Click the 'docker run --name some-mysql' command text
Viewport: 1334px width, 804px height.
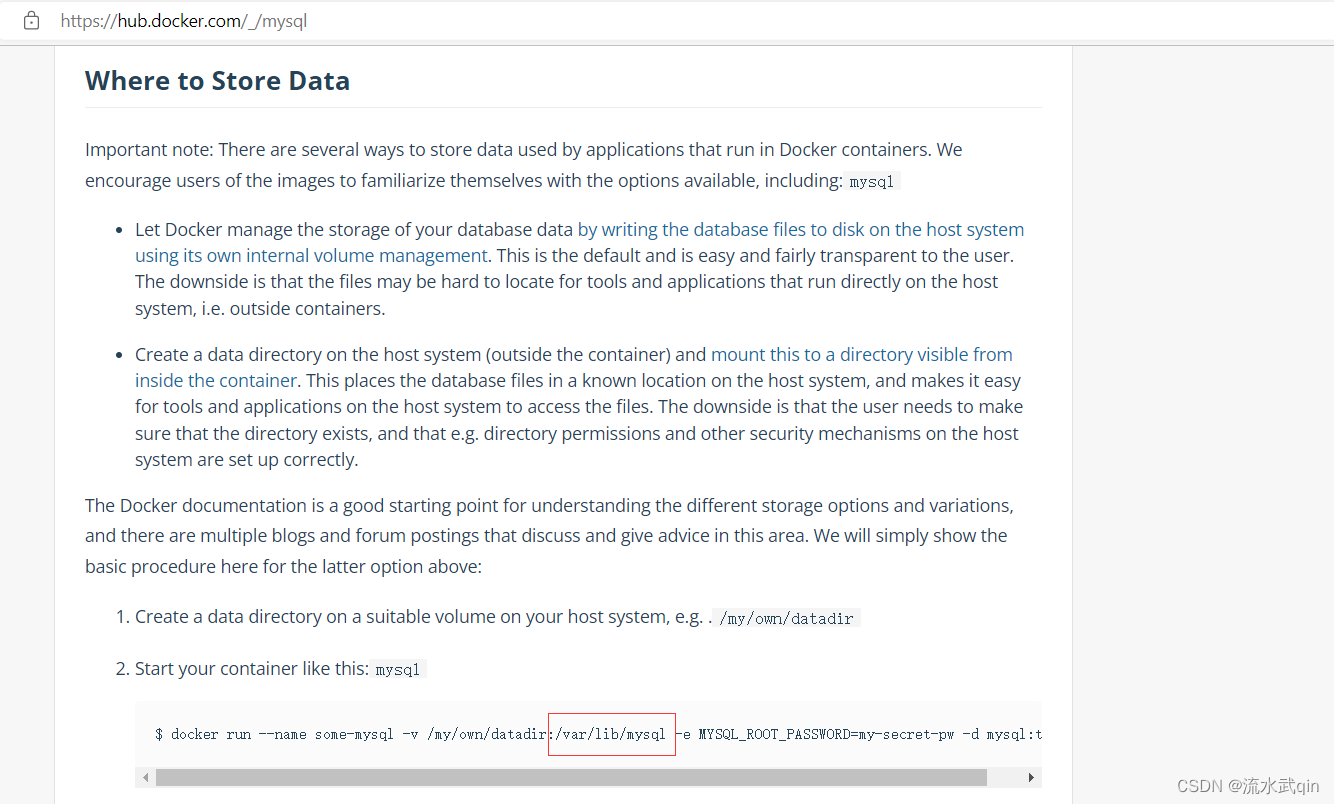click(282, 734)
